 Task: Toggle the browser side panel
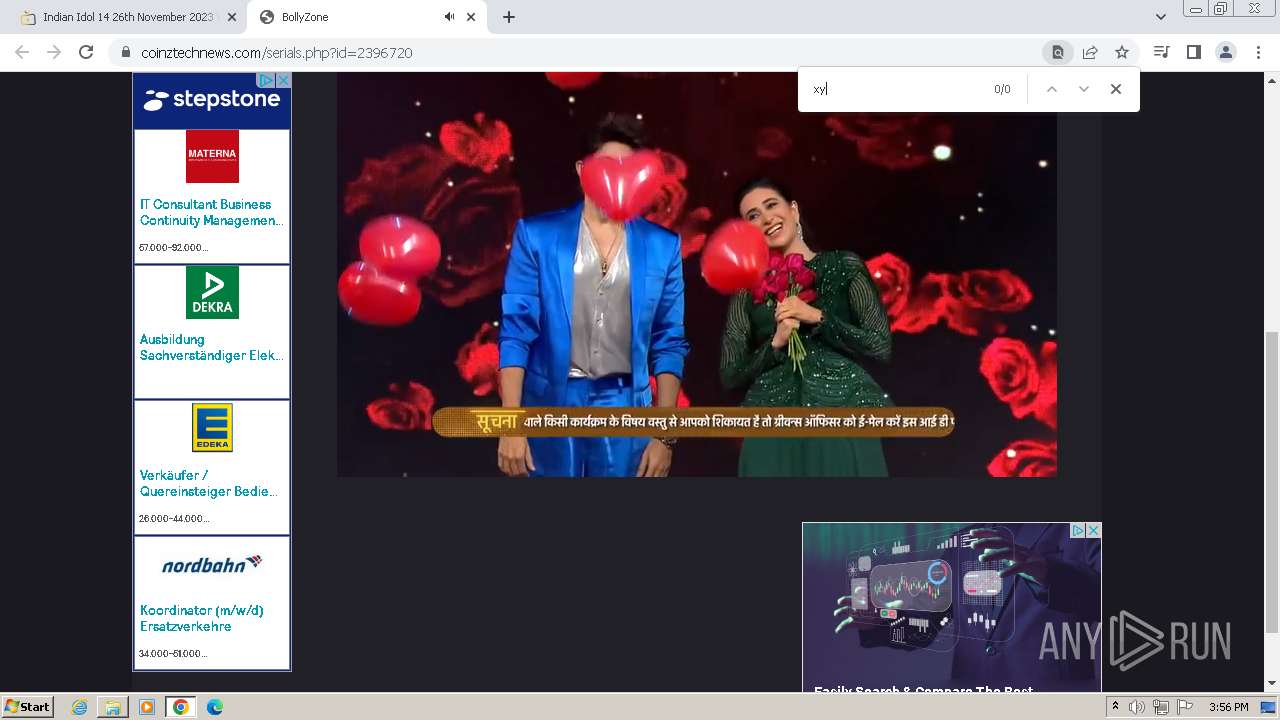(x=1193, y=52)
